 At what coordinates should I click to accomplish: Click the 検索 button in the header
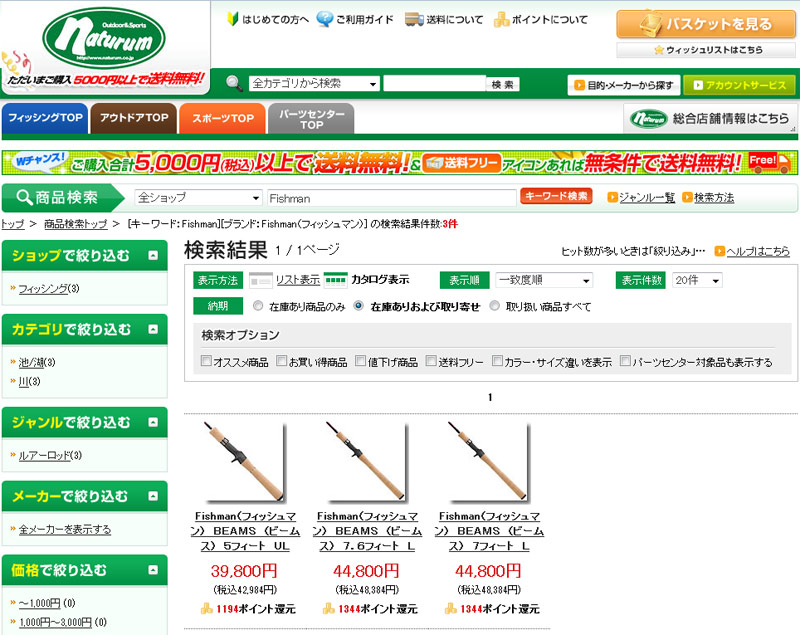(503, 84)
